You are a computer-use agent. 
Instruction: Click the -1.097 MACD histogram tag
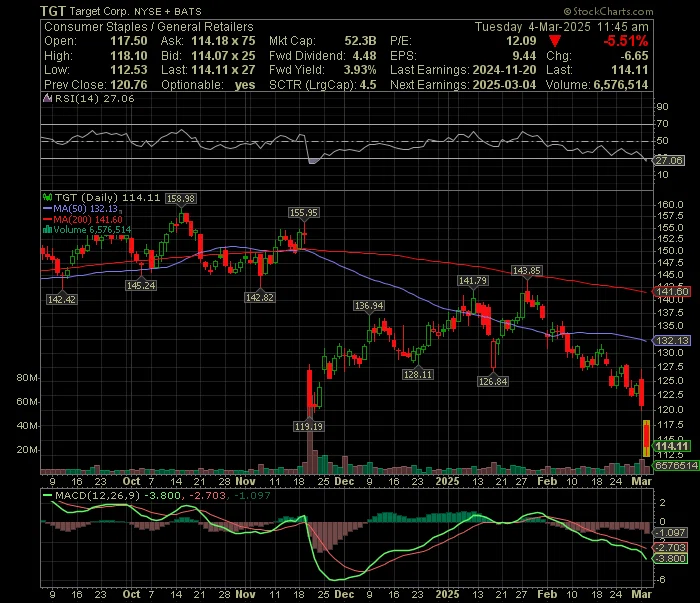point(670,532)
